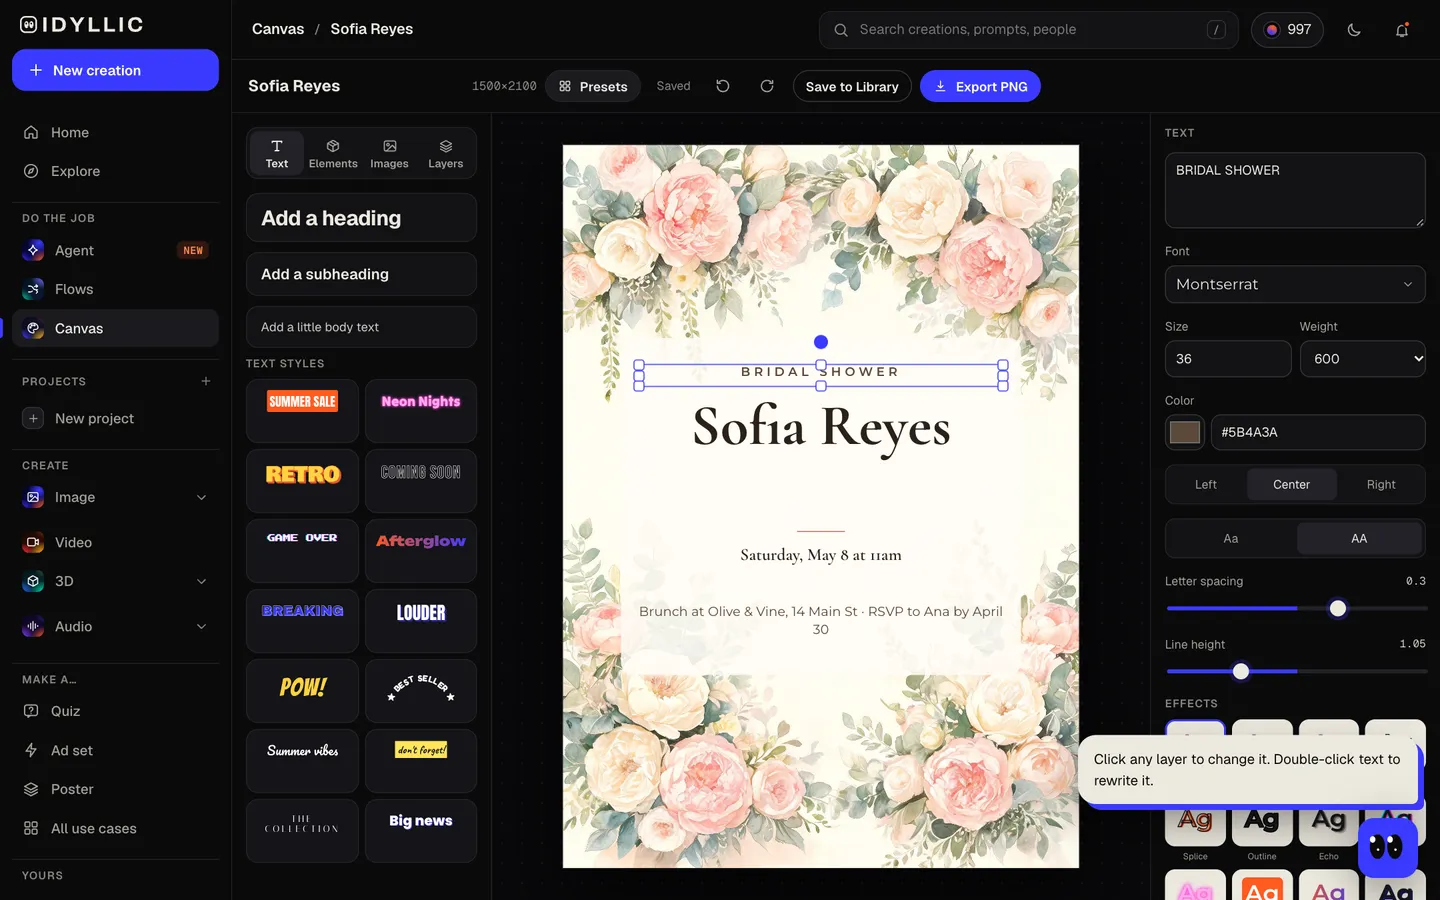Image resolution: width=1440 pixels, height=900 pixels.
Task: Open the text color swatch
Action: click(x=1185, y=432)
